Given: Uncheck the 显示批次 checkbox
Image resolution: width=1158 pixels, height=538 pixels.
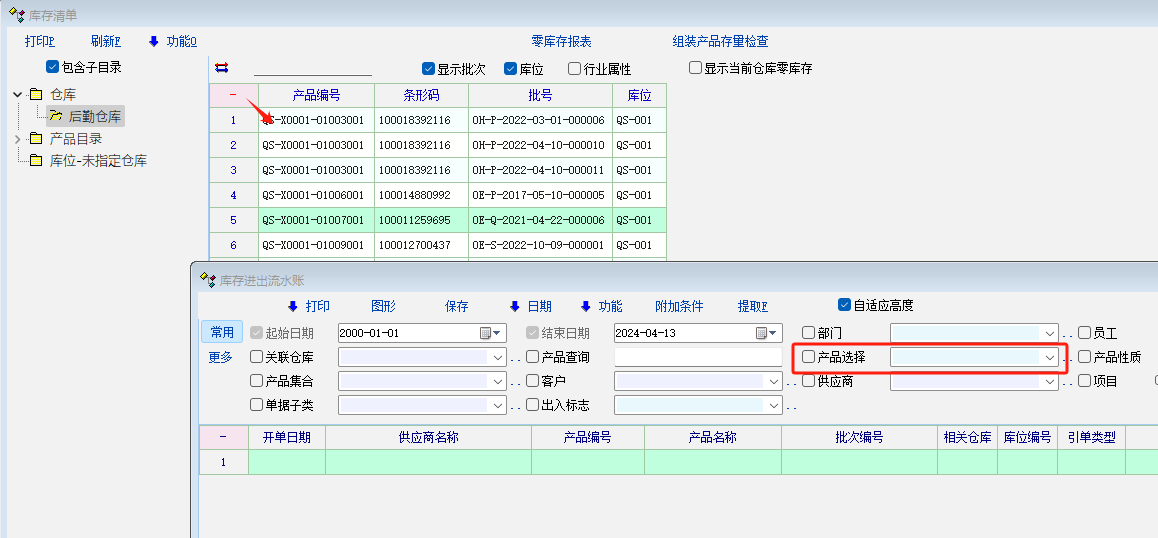Looking at the screenshot, I should click(428, 69).
